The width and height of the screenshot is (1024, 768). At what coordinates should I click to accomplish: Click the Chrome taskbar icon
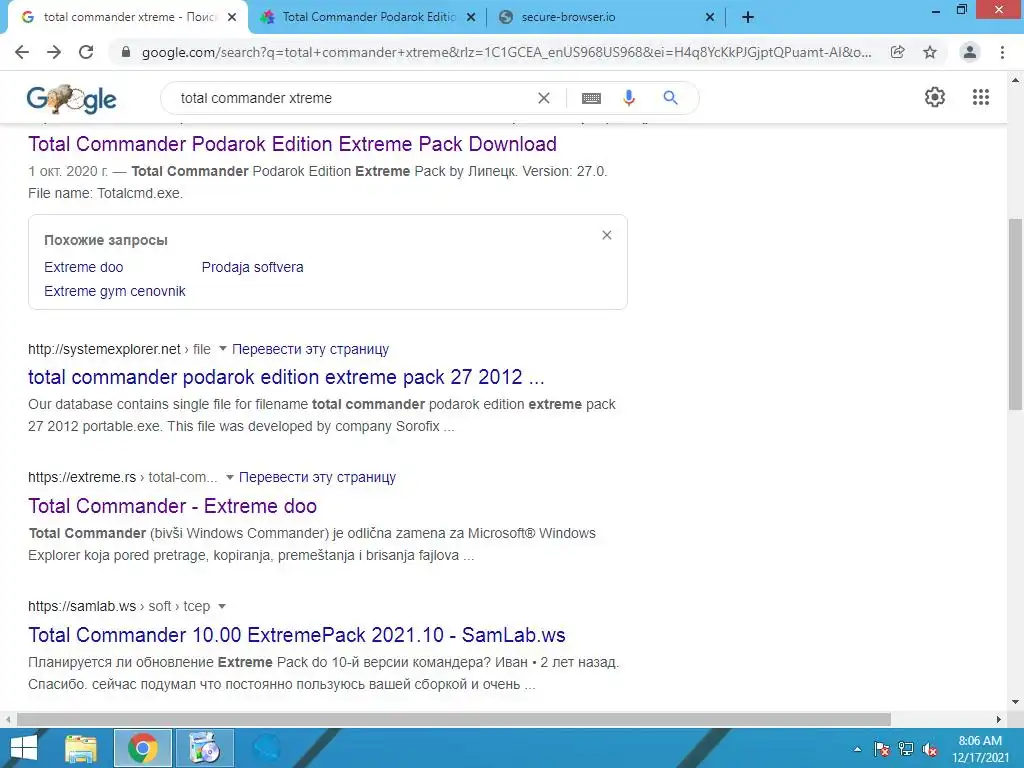(143, 748)
